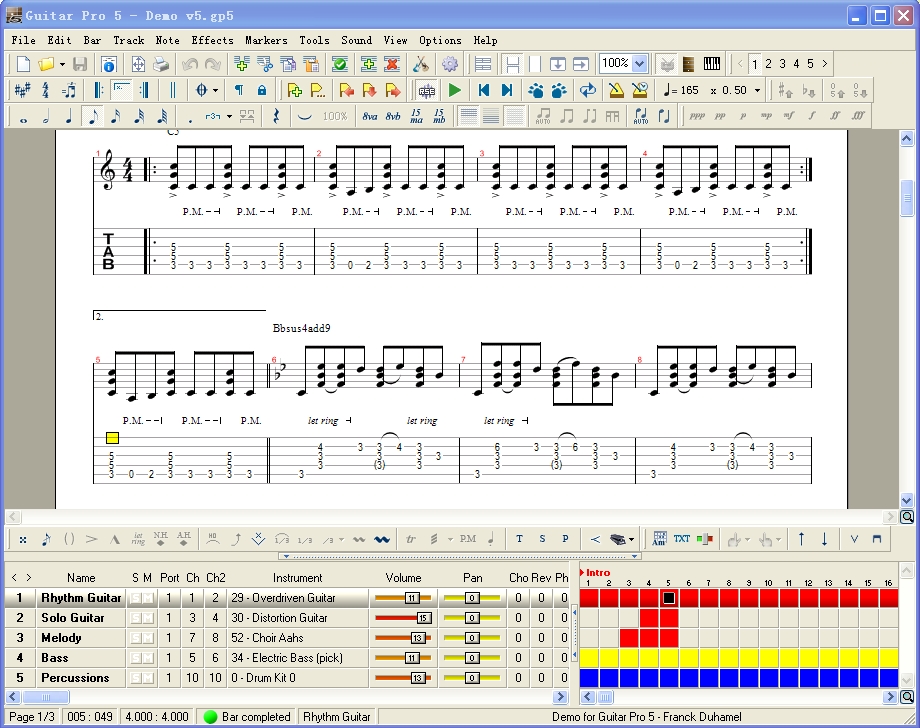Viewport: 920px width, 728px height.
Task: Click the Time signature icon
Action: [46, 90]
